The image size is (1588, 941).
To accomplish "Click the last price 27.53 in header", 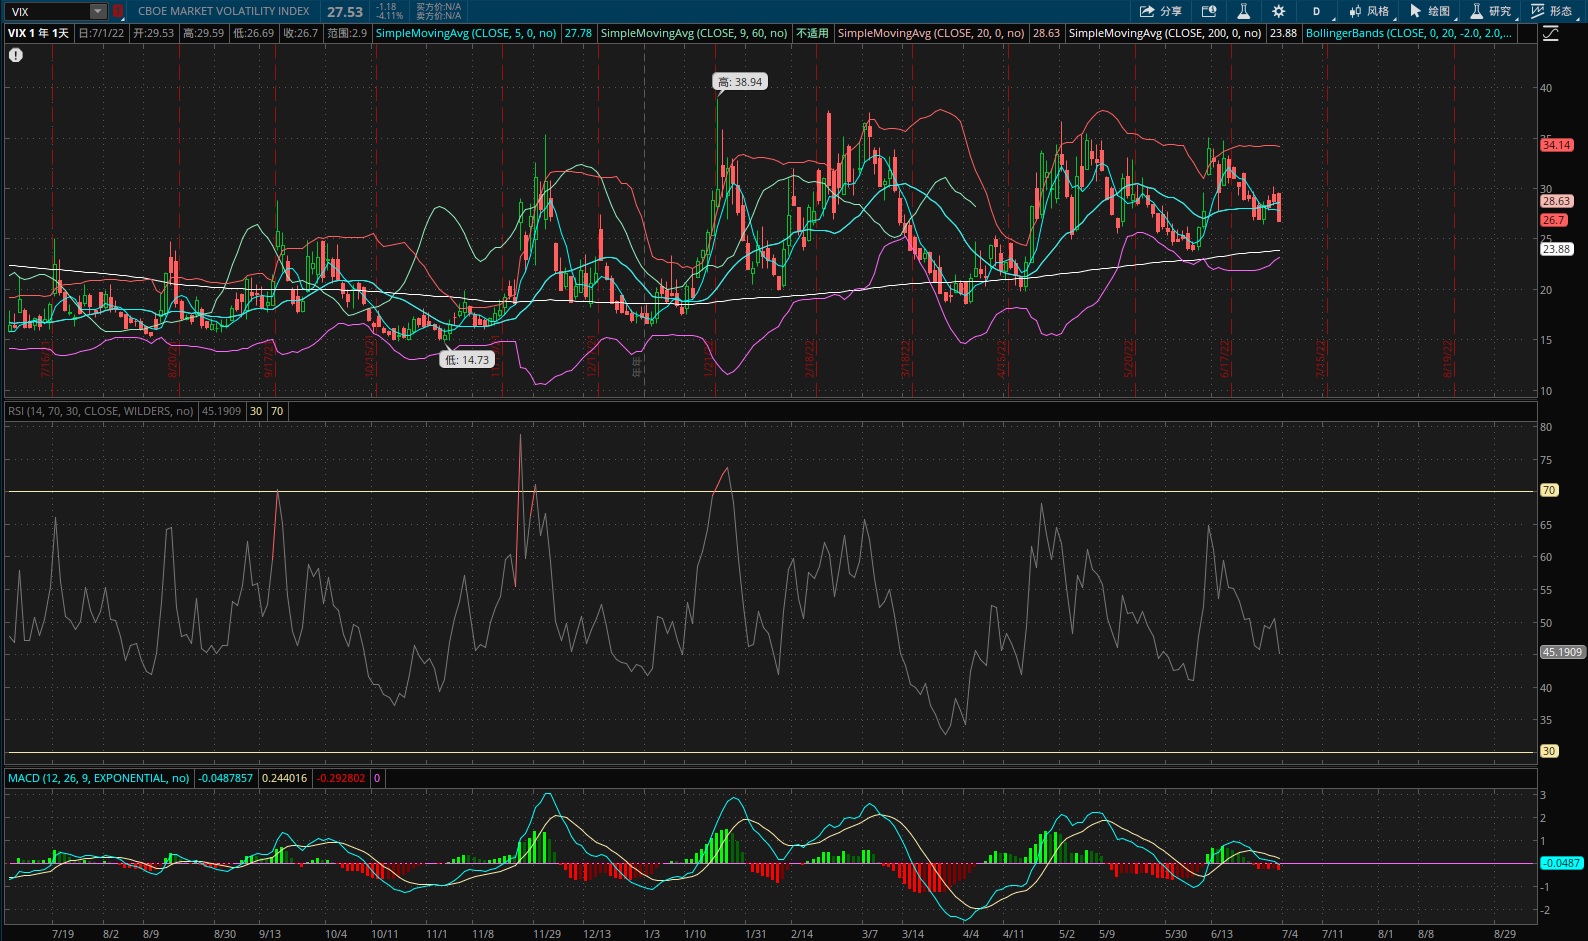I will 345,12.
